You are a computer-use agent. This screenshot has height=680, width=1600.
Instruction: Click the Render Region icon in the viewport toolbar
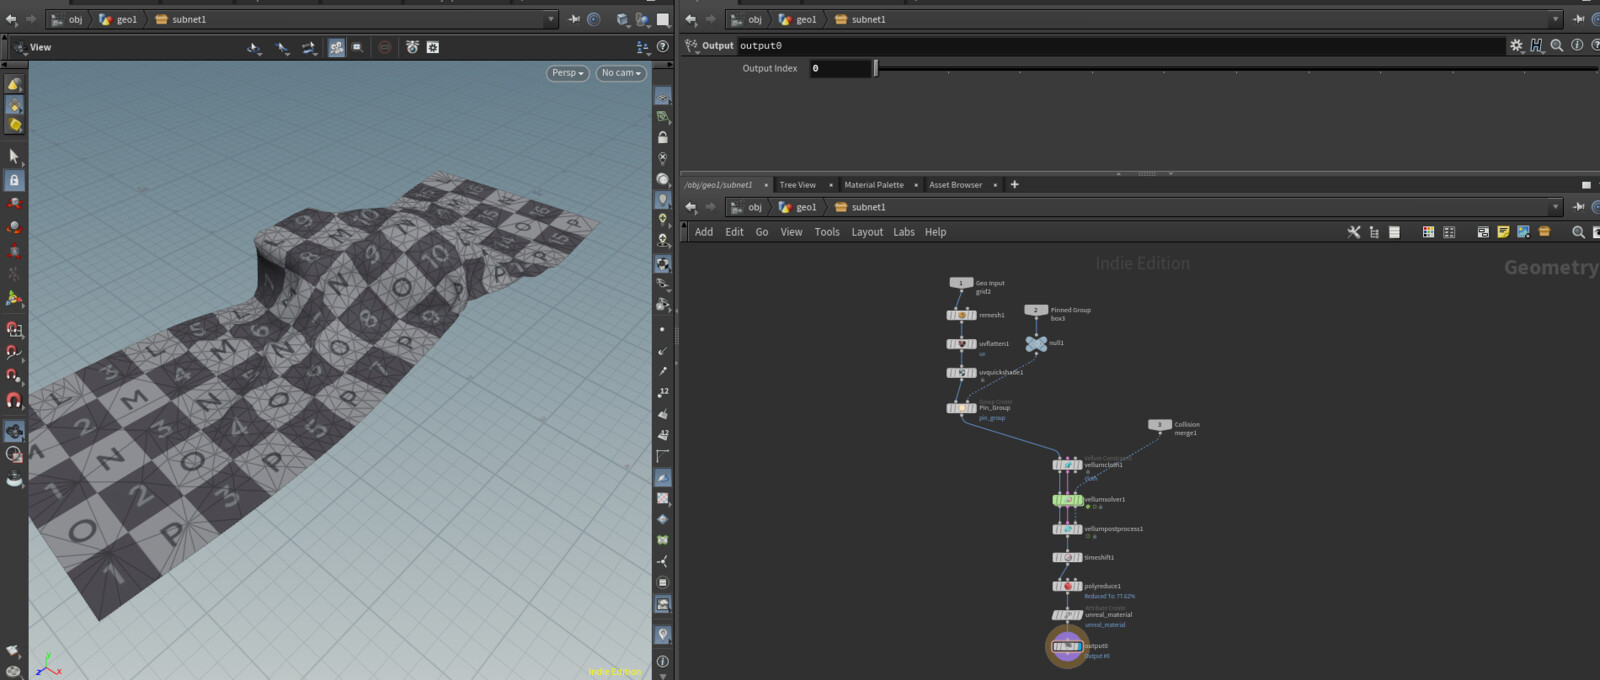[385, 47]
